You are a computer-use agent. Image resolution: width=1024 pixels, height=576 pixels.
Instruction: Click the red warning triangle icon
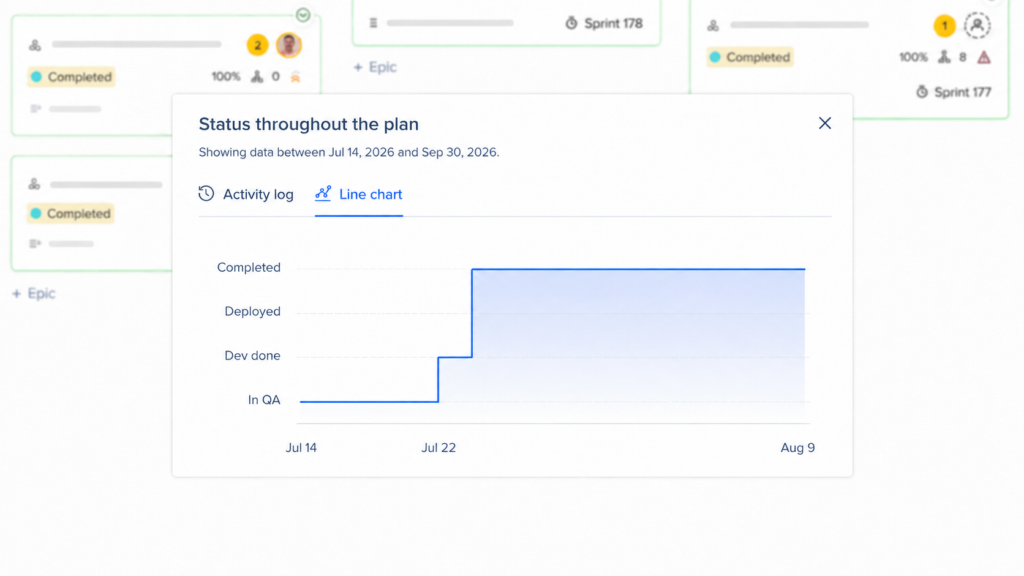pyautogui.click(x=984, y=57)
